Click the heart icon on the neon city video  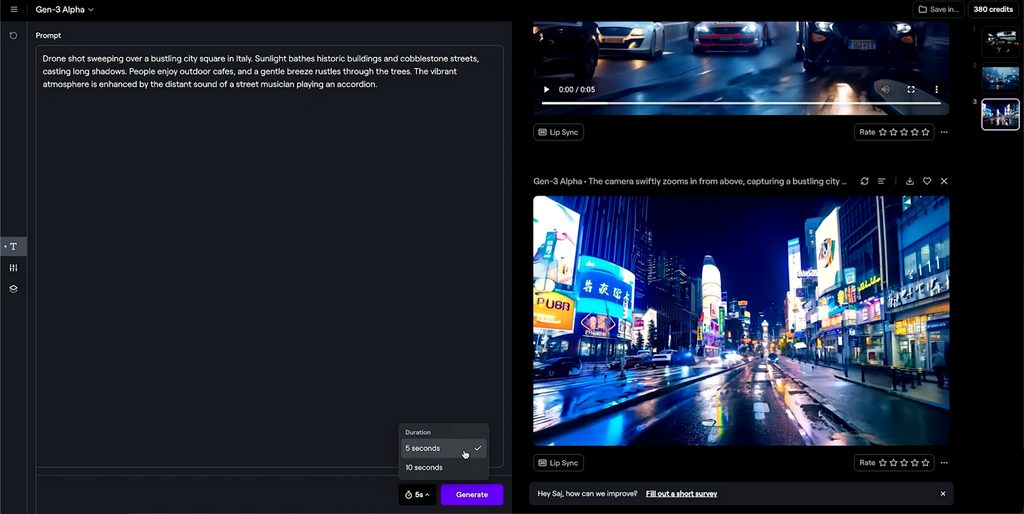click(x=927, y=181)
